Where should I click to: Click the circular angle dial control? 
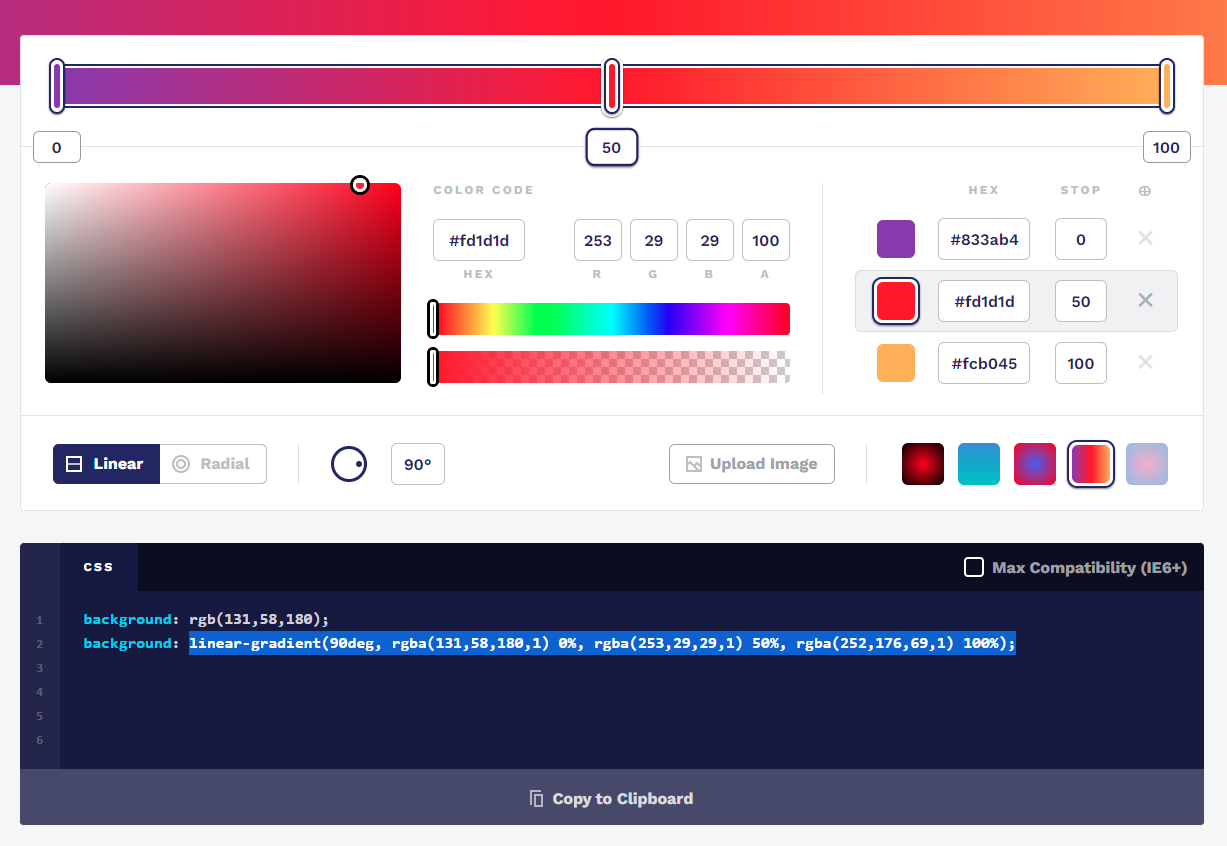pyautogui.click(x=348, y=464)
